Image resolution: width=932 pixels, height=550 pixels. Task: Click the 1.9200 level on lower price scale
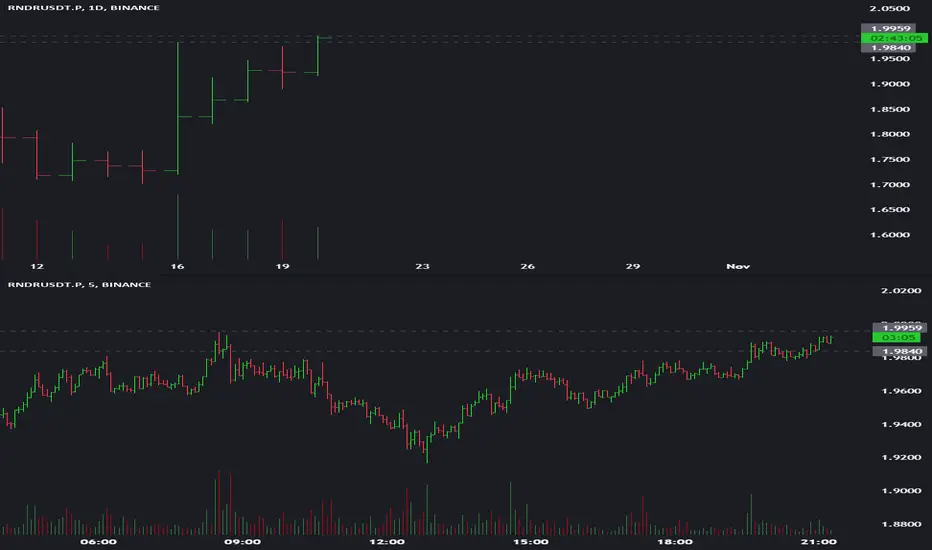coord(901,457)
